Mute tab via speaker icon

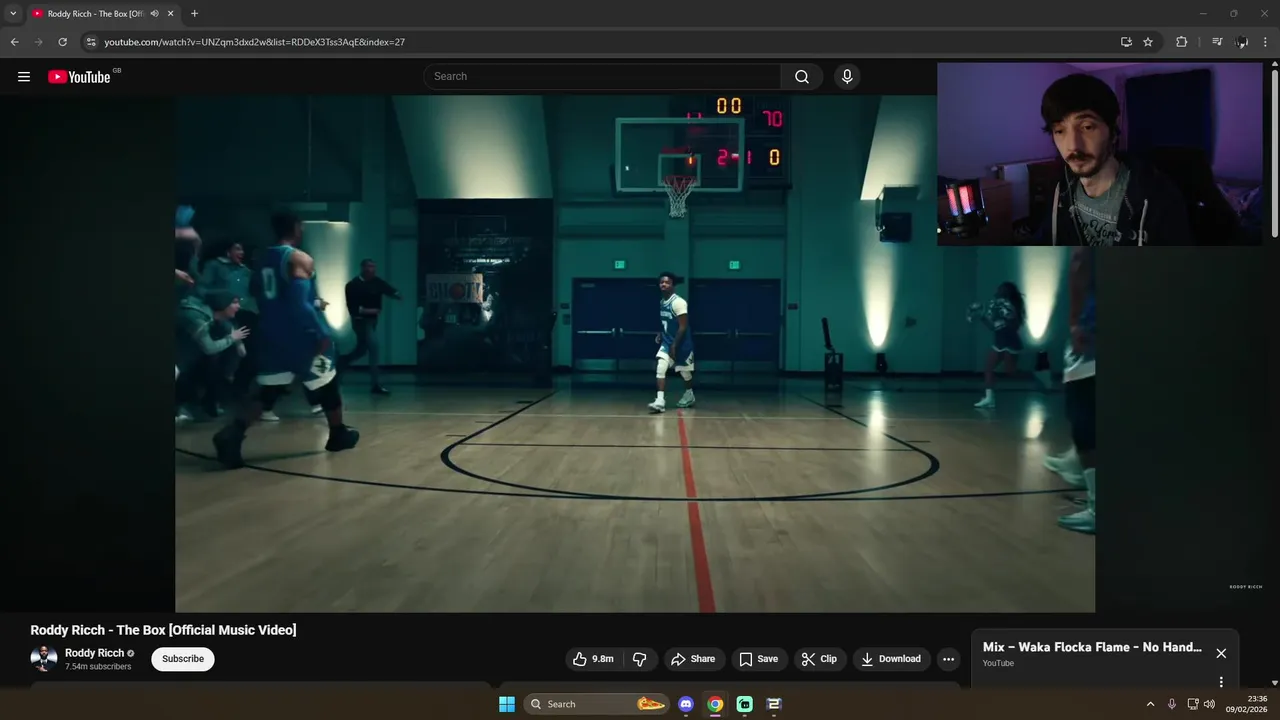[x=154, y=14]
